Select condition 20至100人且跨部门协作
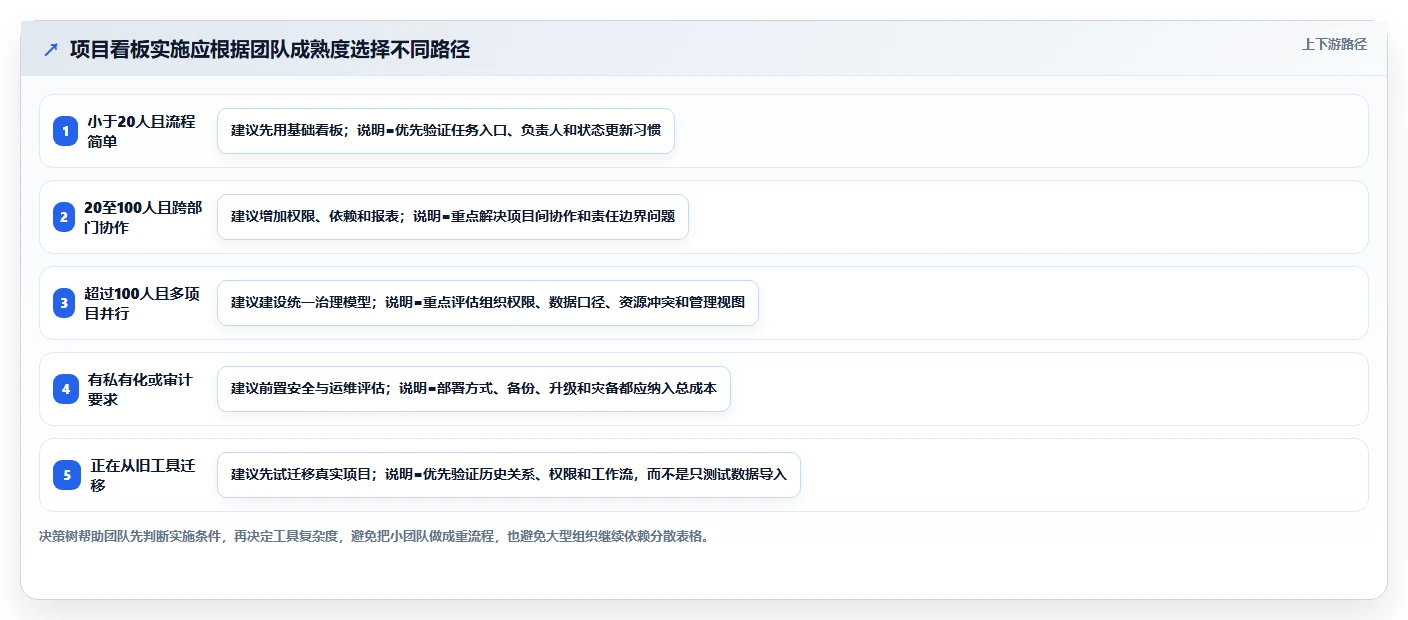 pos(143,217)
